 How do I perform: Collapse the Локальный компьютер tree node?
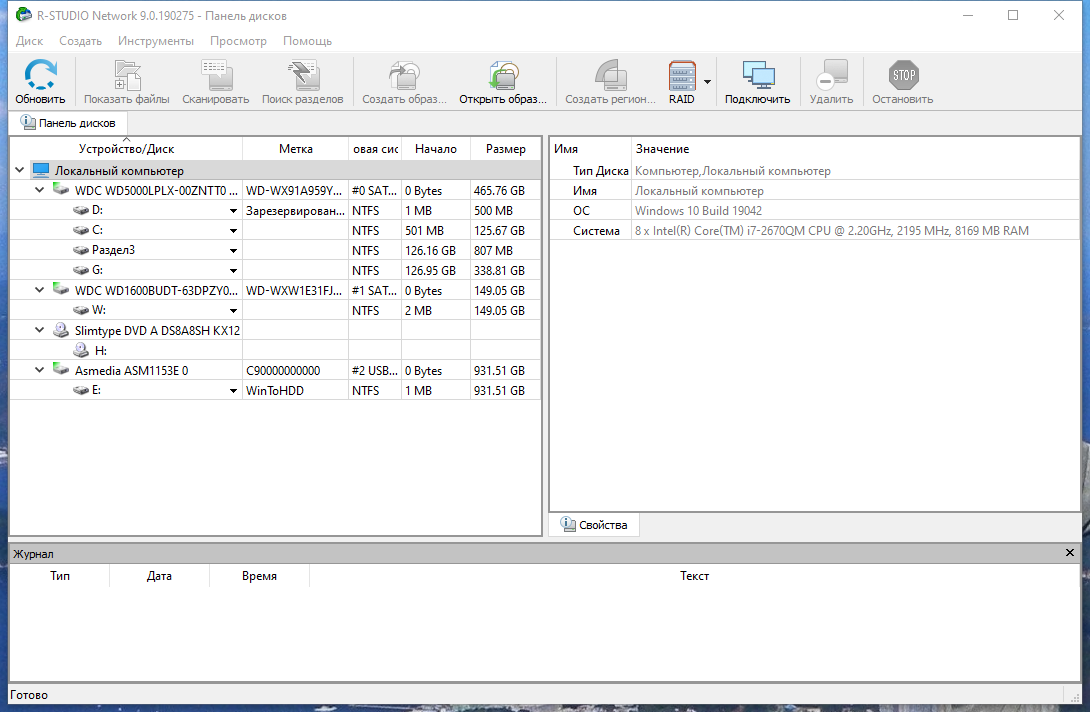click(x=19, y=170)
